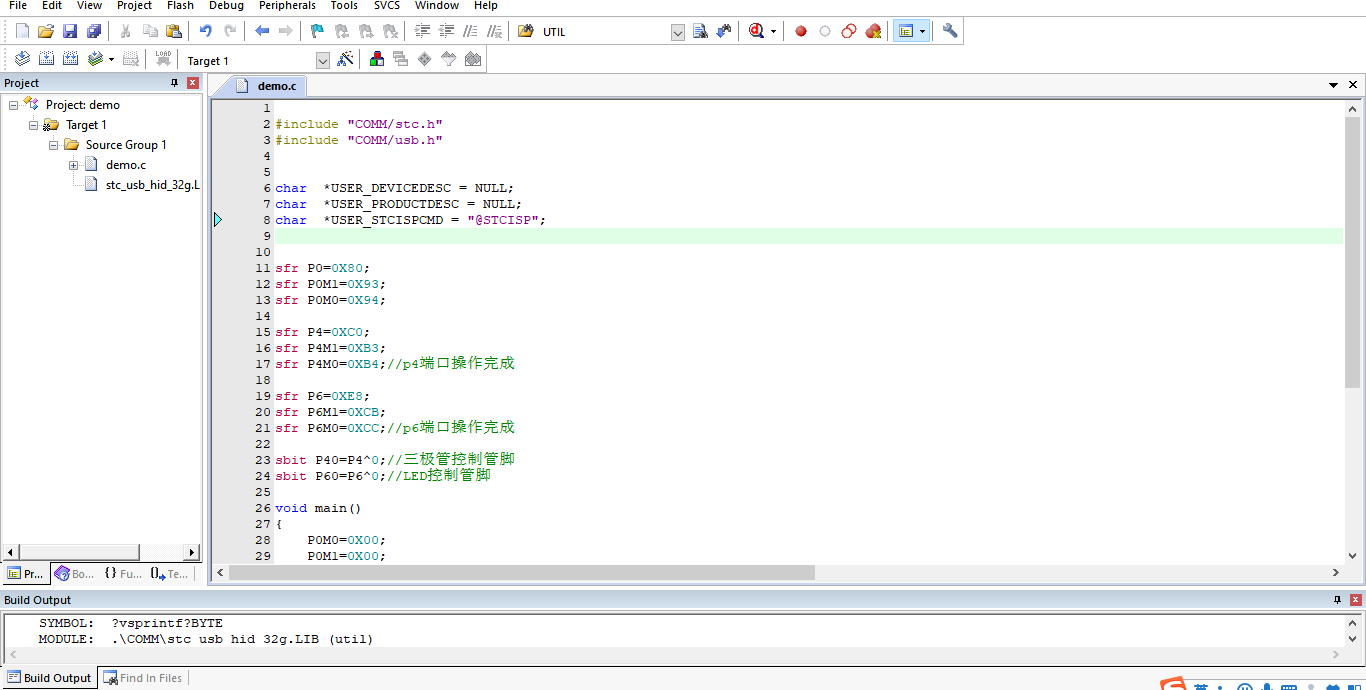Click the Manage Project Items colored blocks icon

tap(377, 60)
